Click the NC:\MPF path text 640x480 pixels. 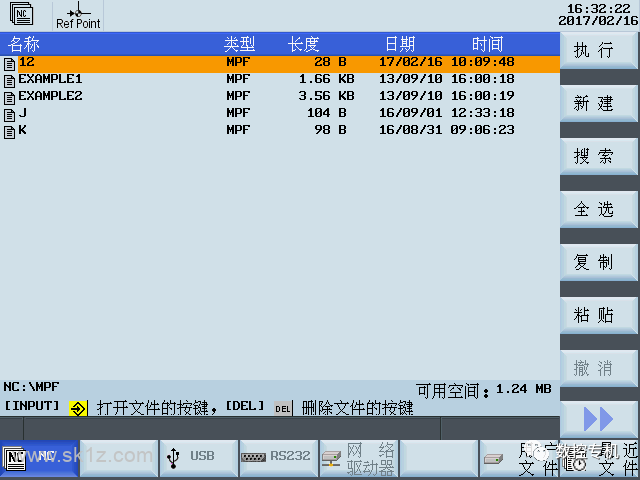[x=31, y=387]
